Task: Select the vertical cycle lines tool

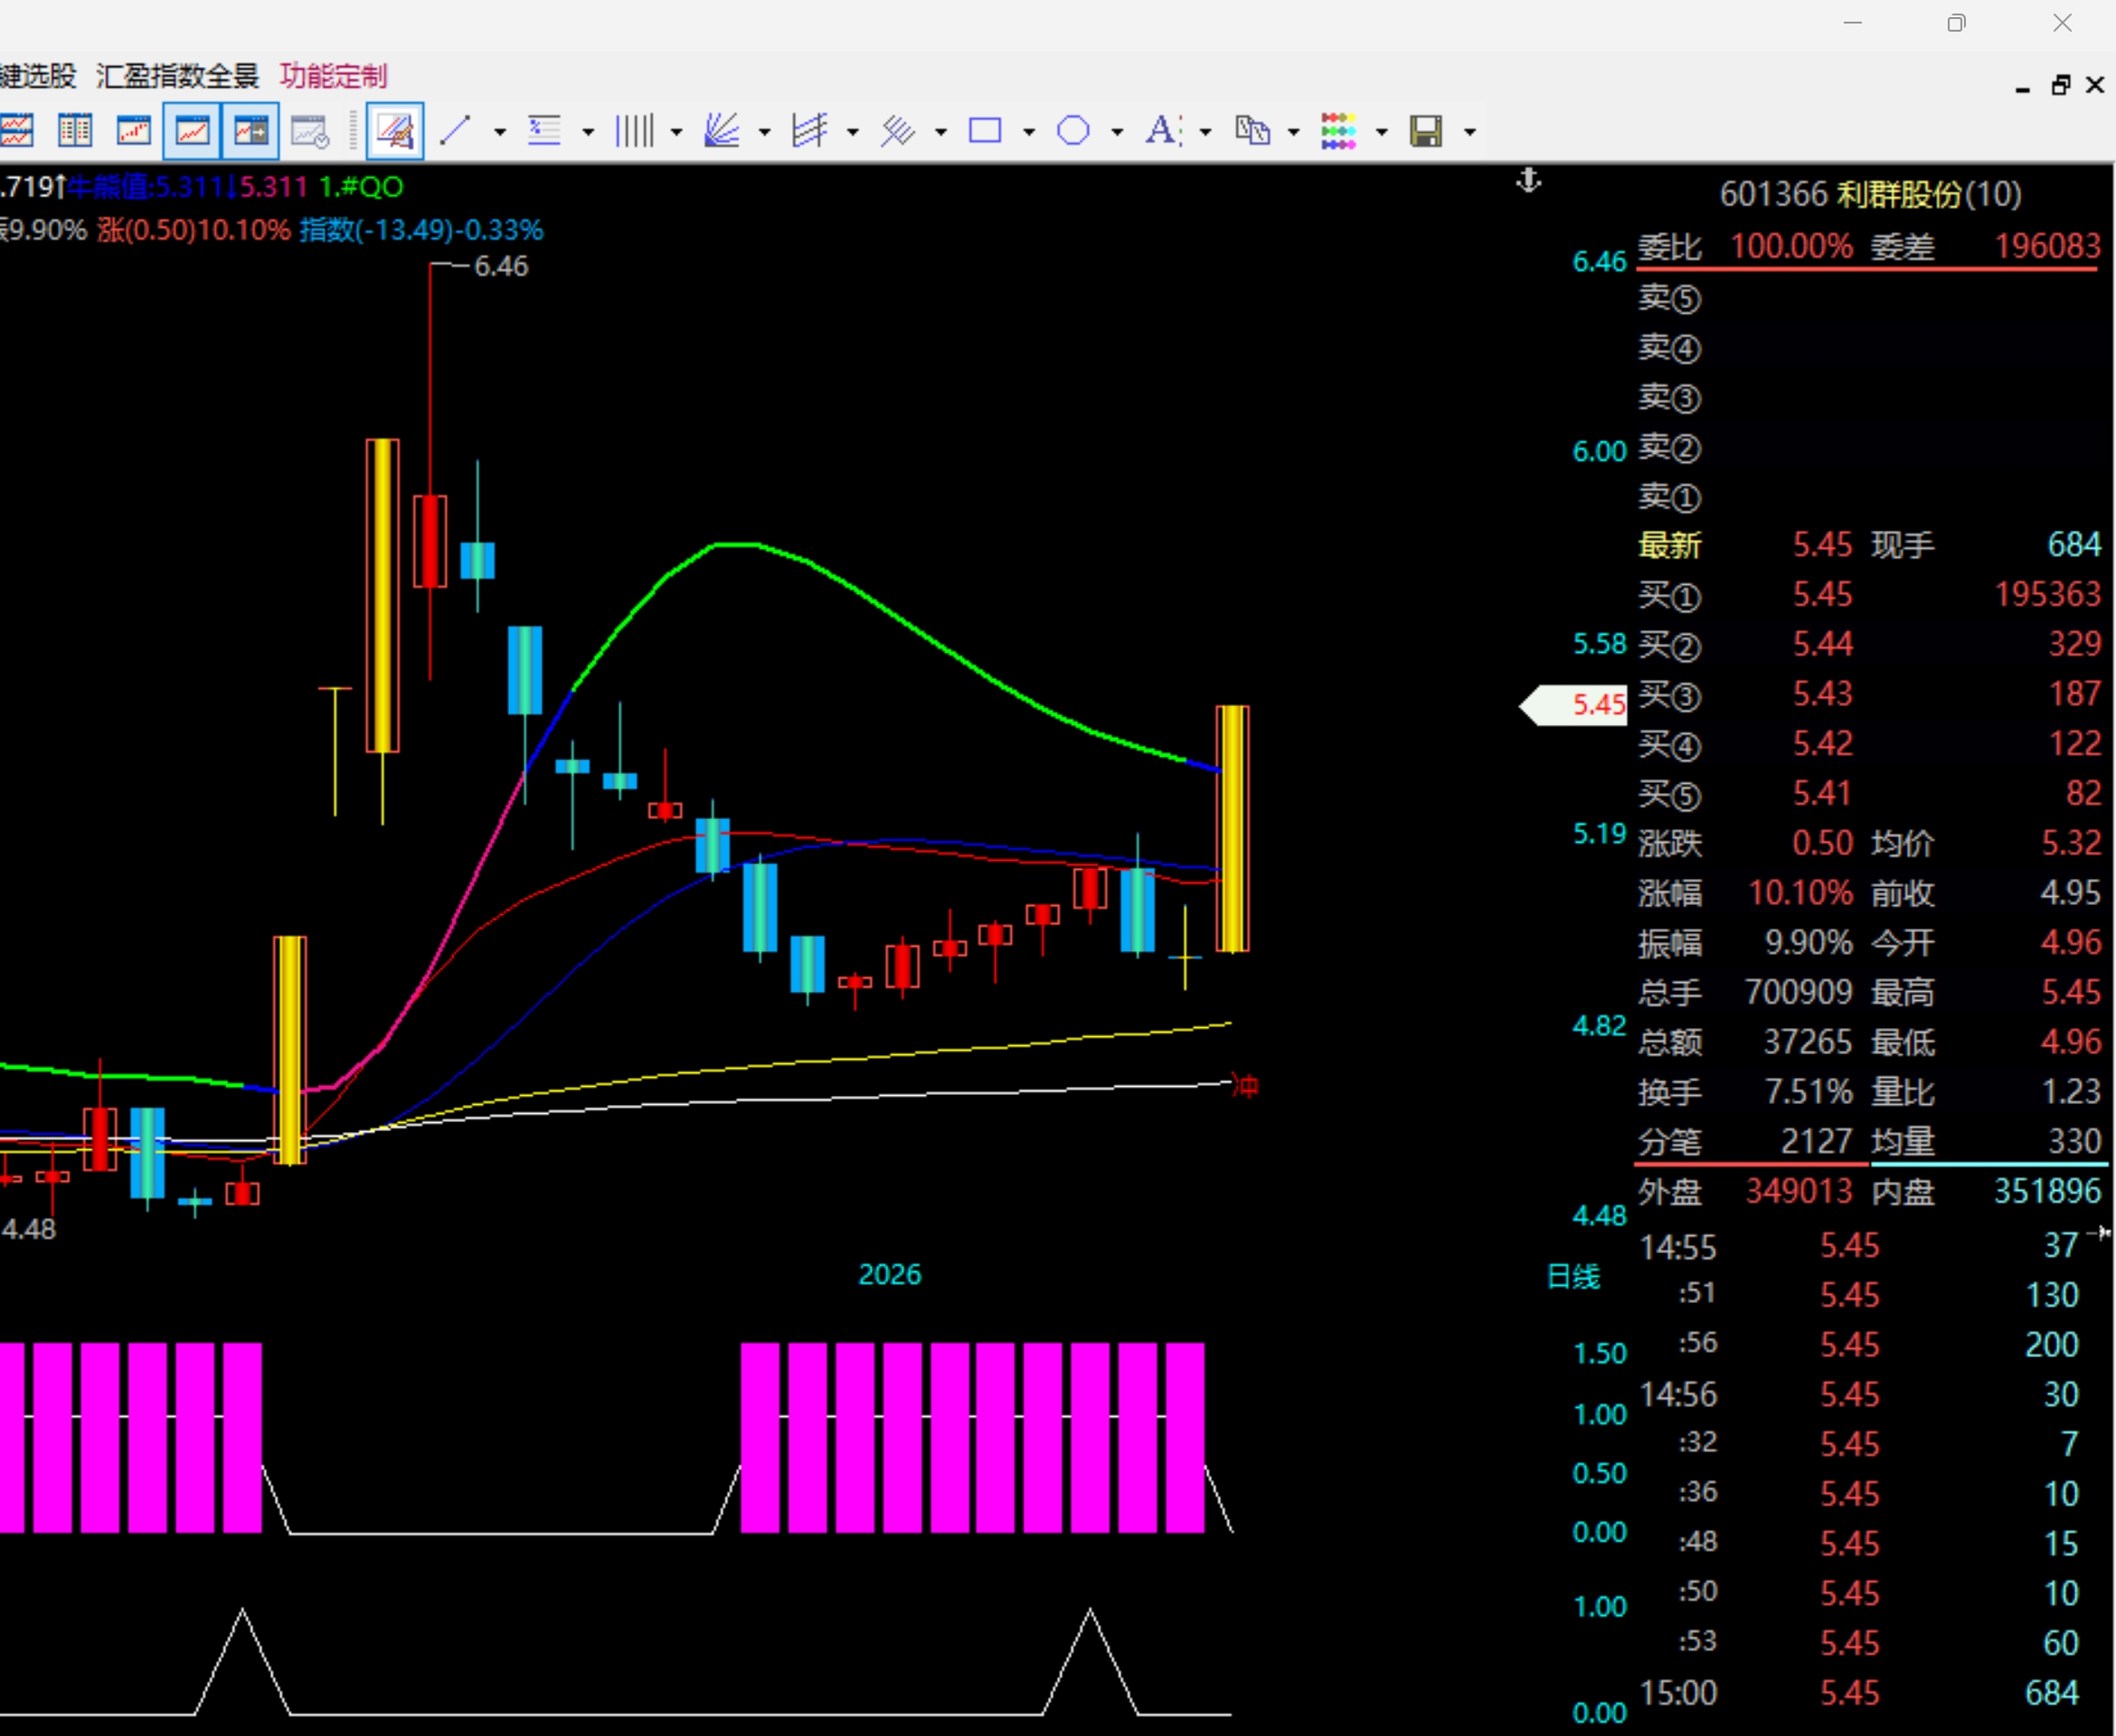Action: click(634, 131)
